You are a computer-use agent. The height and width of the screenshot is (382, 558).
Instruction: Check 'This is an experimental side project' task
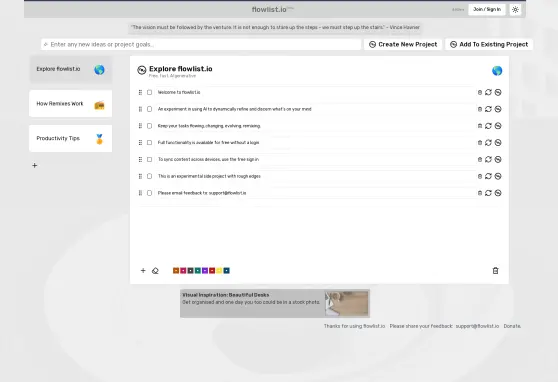click(149, 176)
